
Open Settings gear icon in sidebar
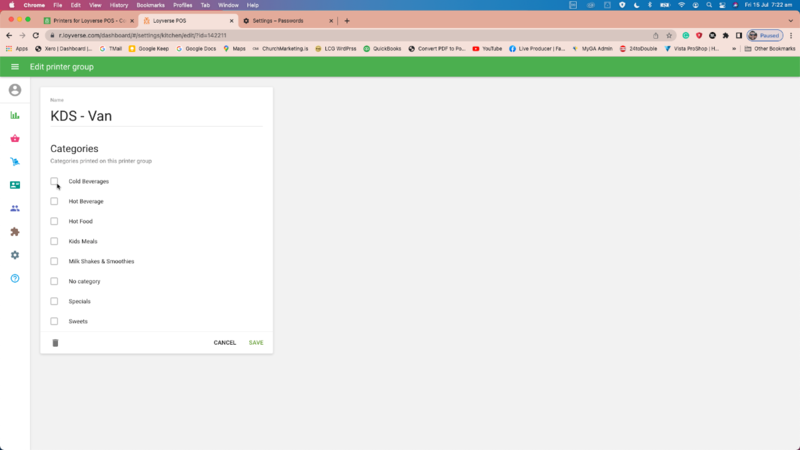(x=15, y=255)
